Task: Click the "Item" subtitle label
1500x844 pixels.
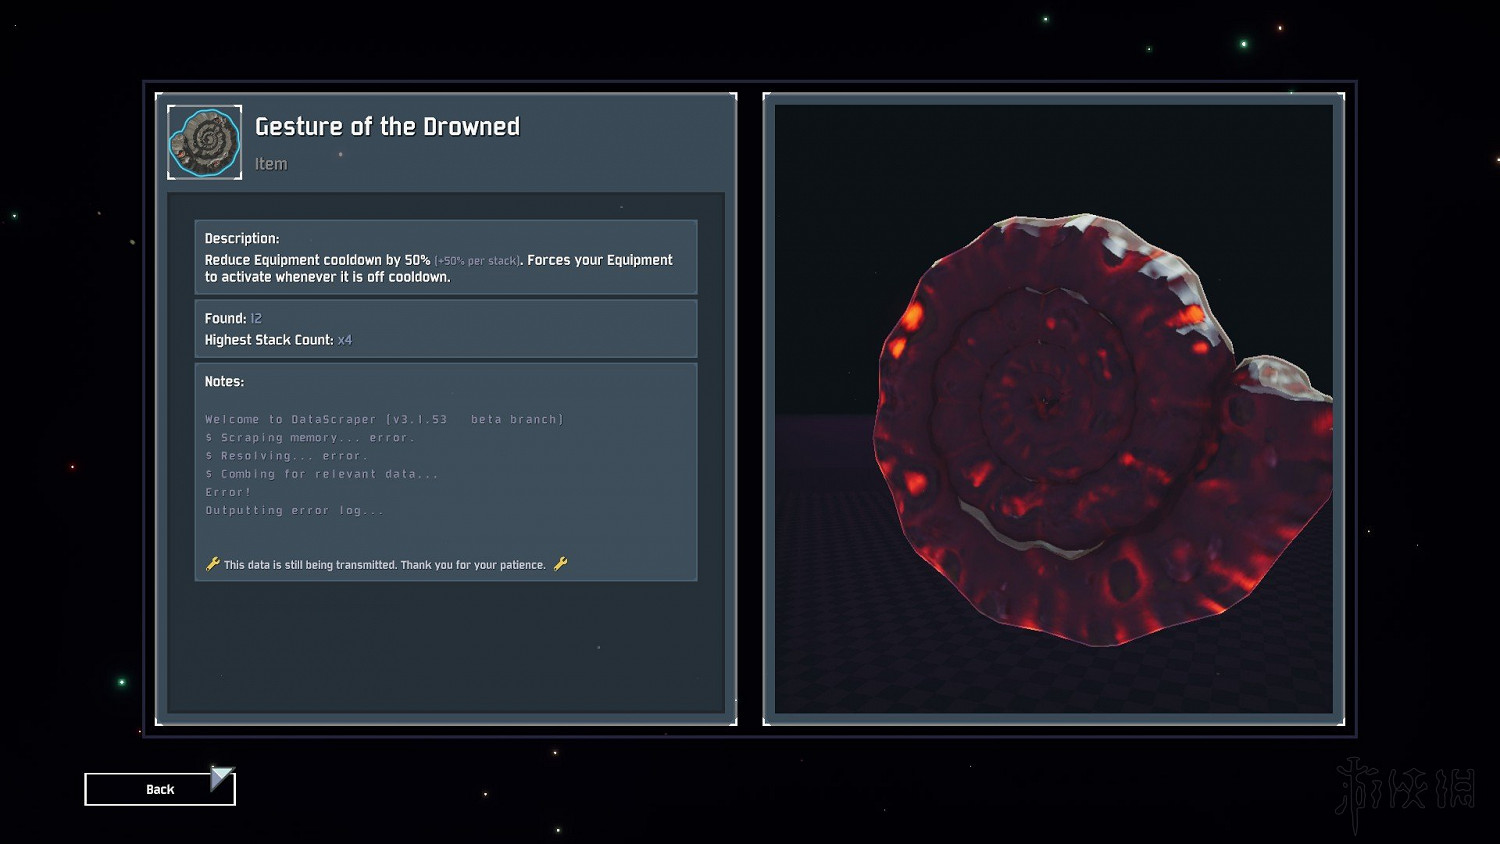Action: tap(271, 164)
